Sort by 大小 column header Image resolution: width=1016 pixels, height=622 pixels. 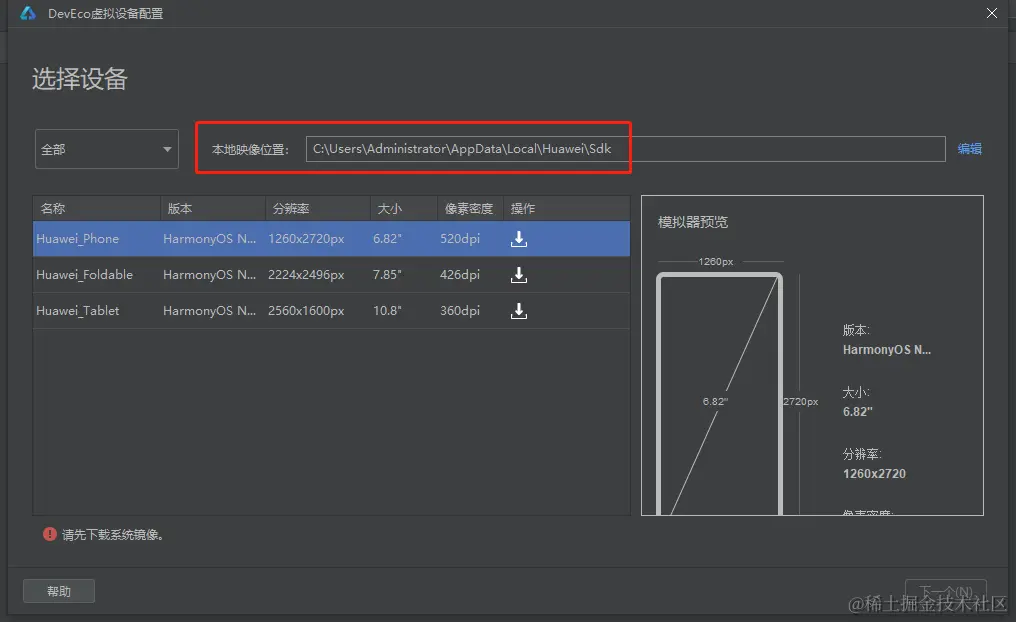[x=404, y=209]
